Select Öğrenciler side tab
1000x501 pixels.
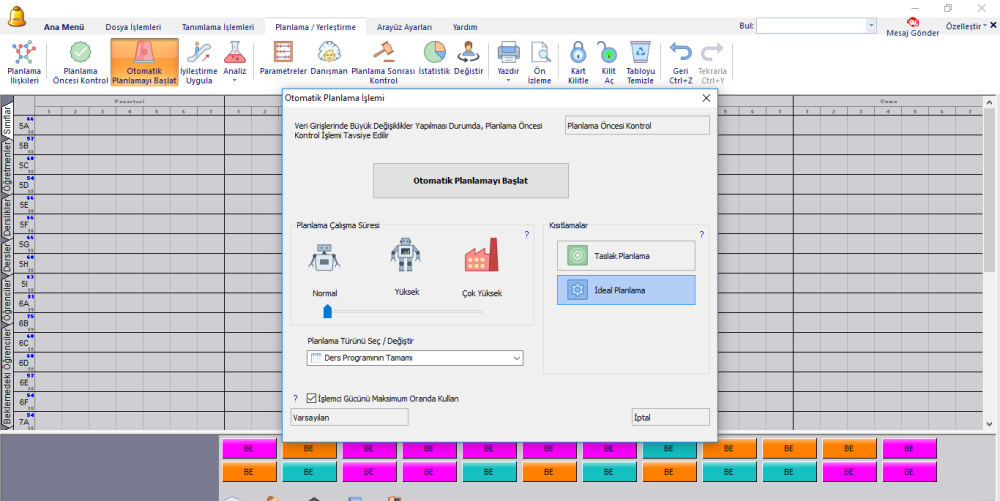click(6, 301)
